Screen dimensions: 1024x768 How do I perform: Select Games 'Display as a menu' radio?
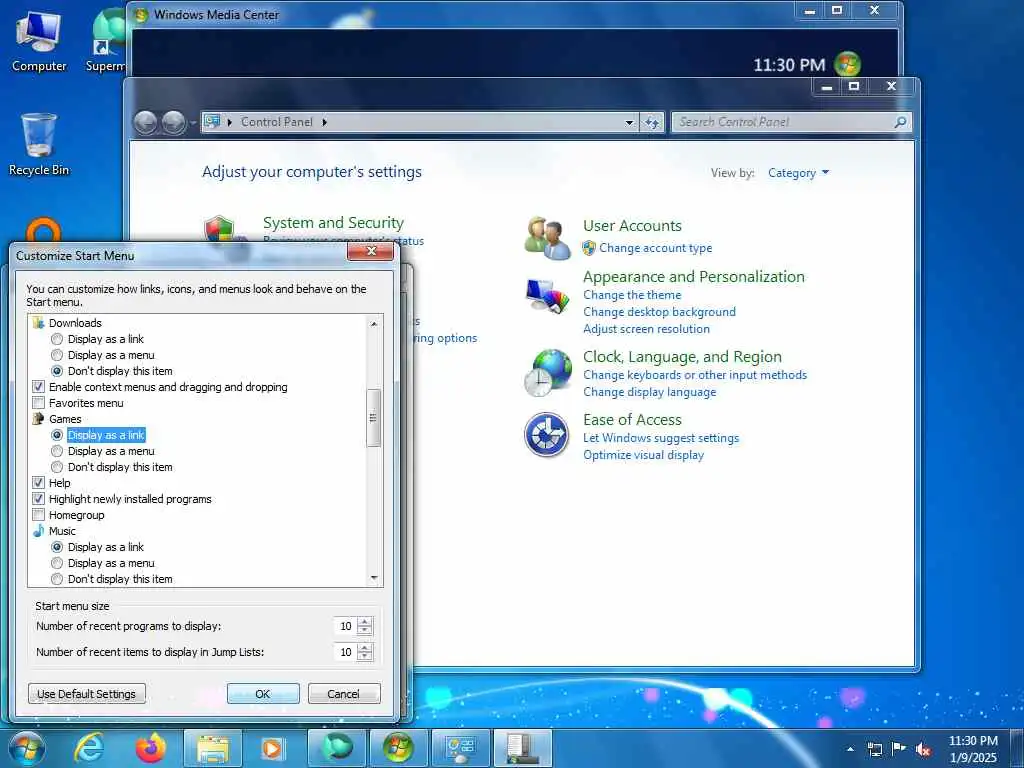click(57, 451)
